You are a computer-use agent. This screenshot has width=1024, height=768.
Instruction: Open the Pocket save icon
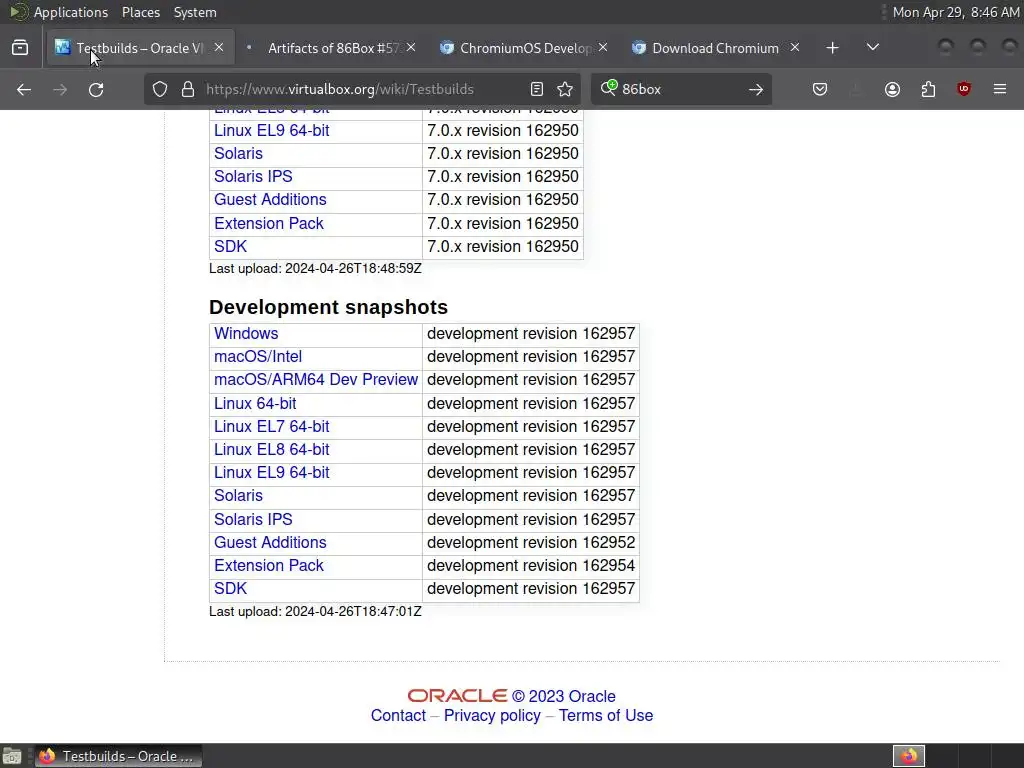pos(820,89)
